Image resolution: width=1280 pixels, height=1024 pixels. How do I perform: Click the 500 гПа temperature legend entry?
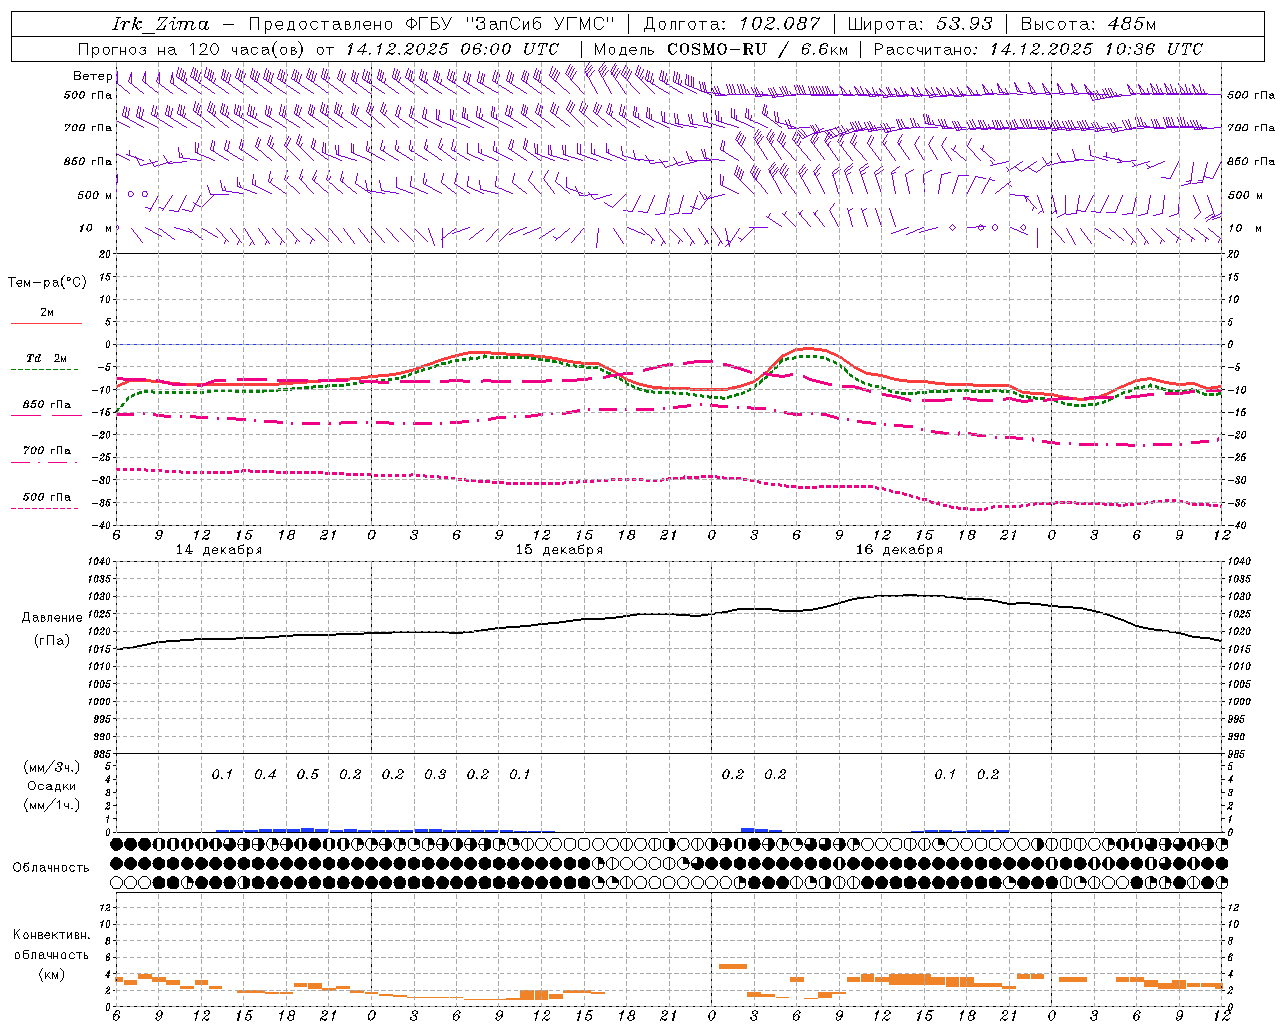click(x=47, y=497)
